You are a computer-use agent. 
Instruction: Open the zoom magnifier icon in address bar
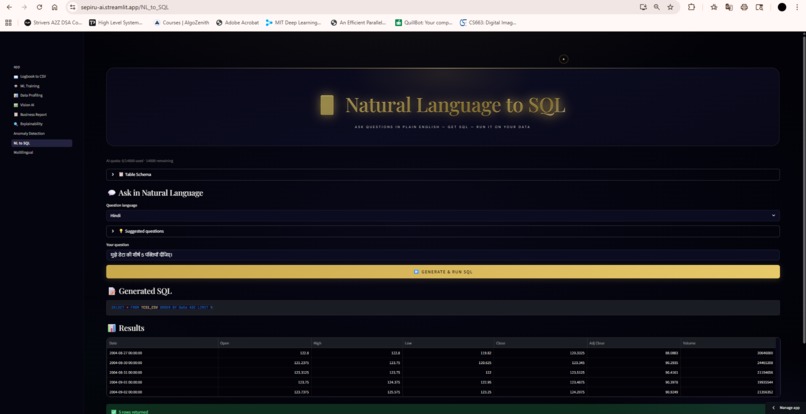click(656, 7)
